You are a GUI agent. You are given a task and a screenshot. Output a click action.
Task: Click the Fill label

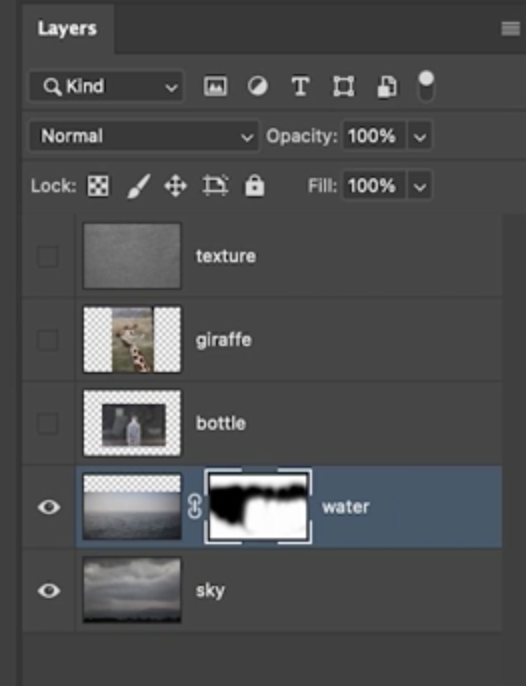tap(322, 186)
